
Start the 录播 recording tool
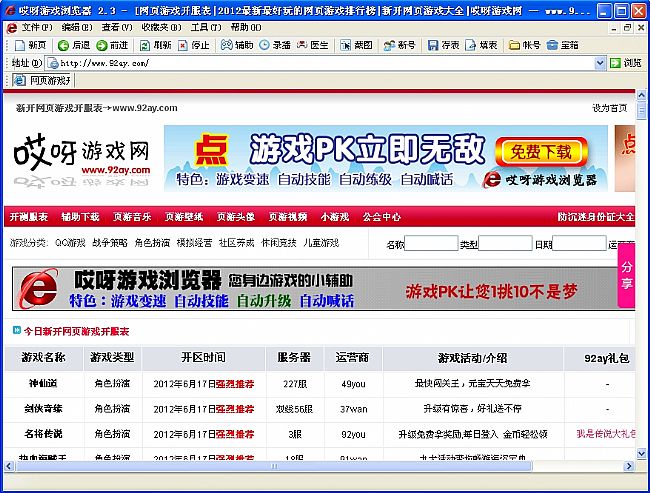[275, 45]
